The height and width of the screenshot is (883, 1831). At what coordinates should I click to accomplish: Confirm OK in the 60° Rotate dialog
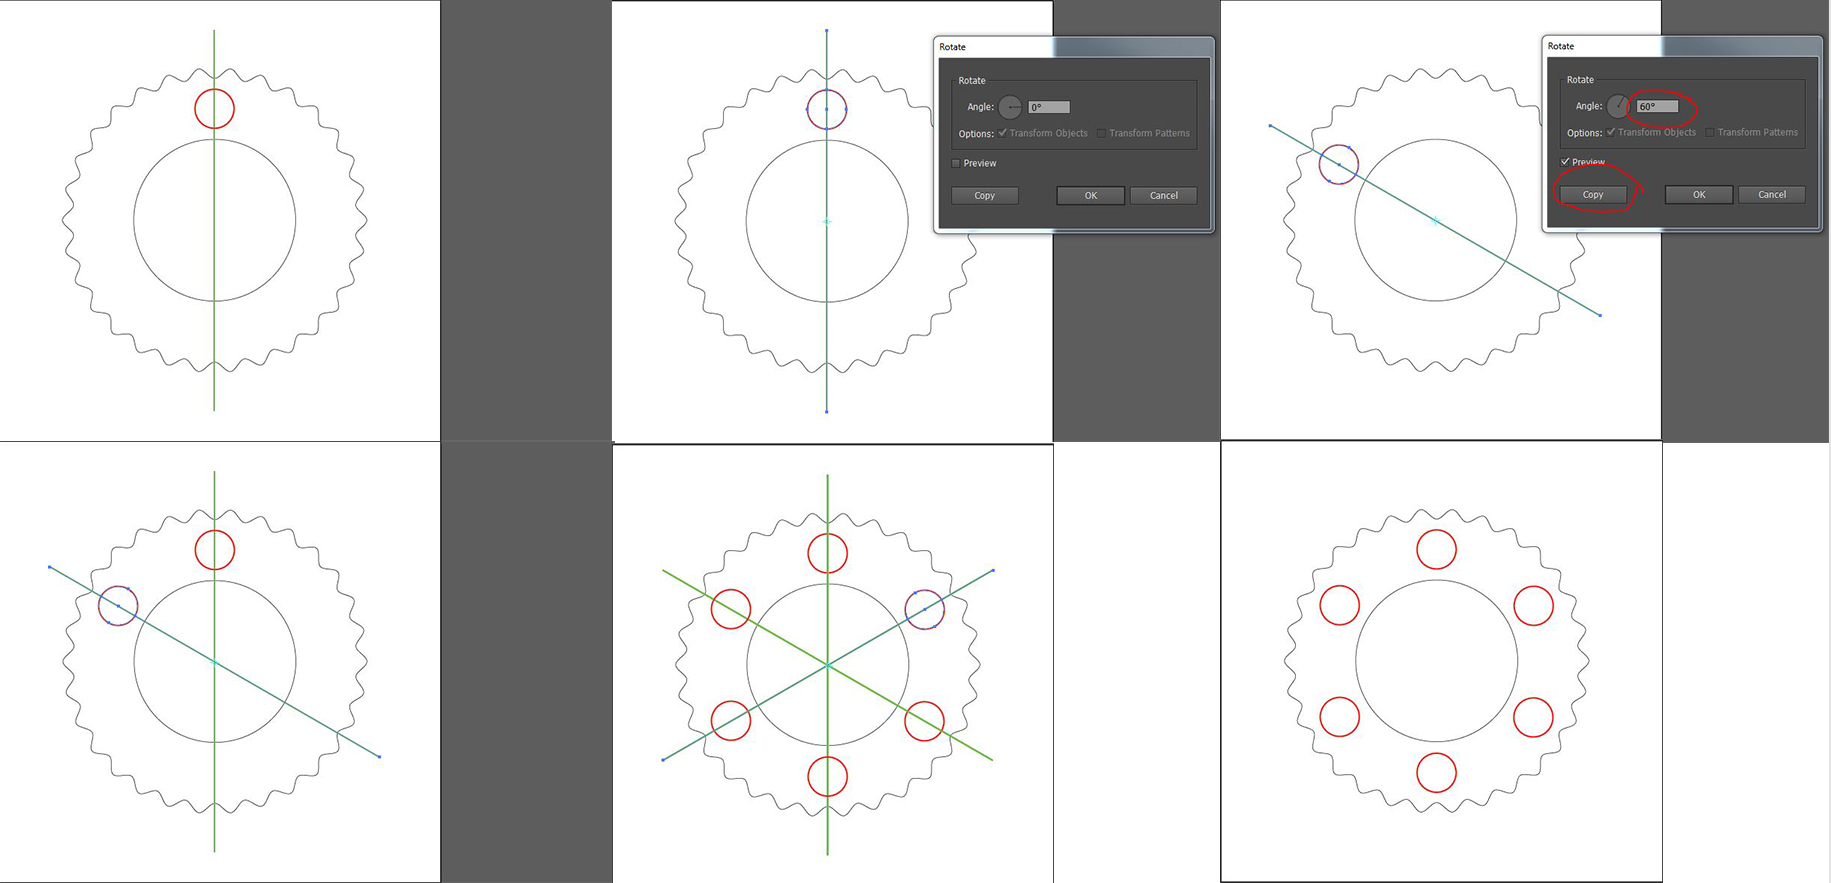tap(1699, 195)
